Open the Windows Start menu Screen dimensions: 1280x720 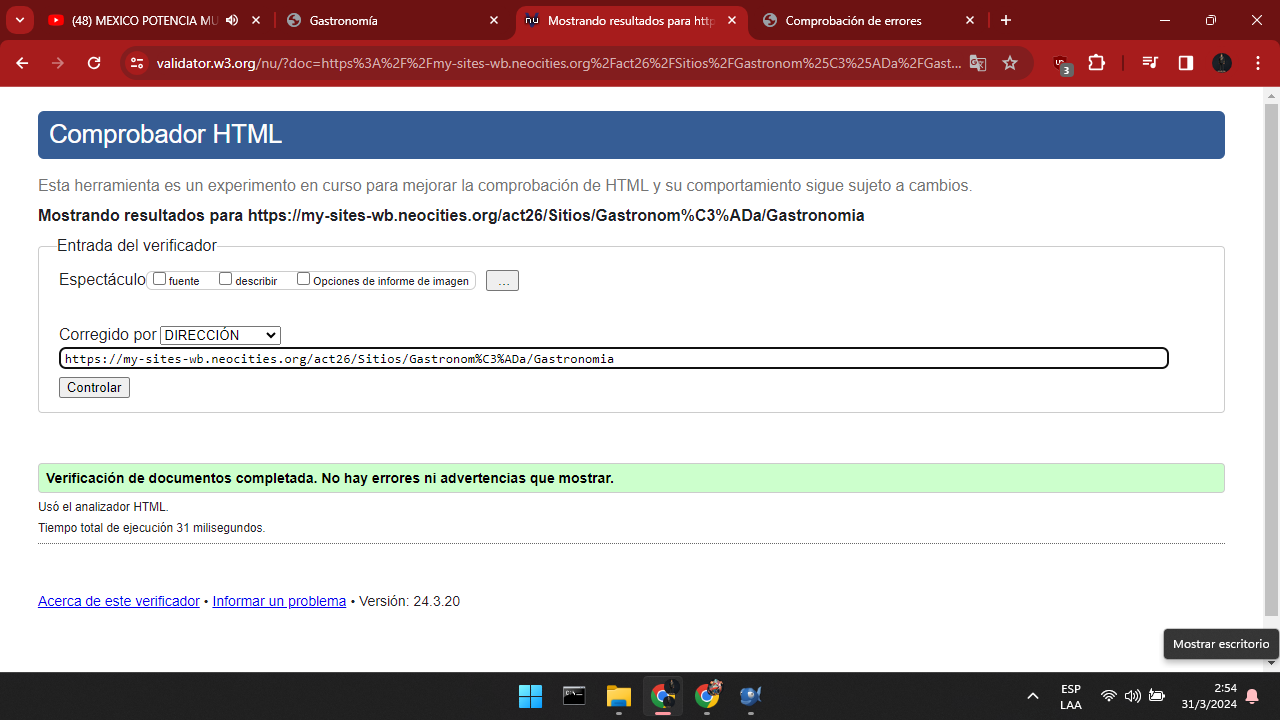[x=530, y=696]
